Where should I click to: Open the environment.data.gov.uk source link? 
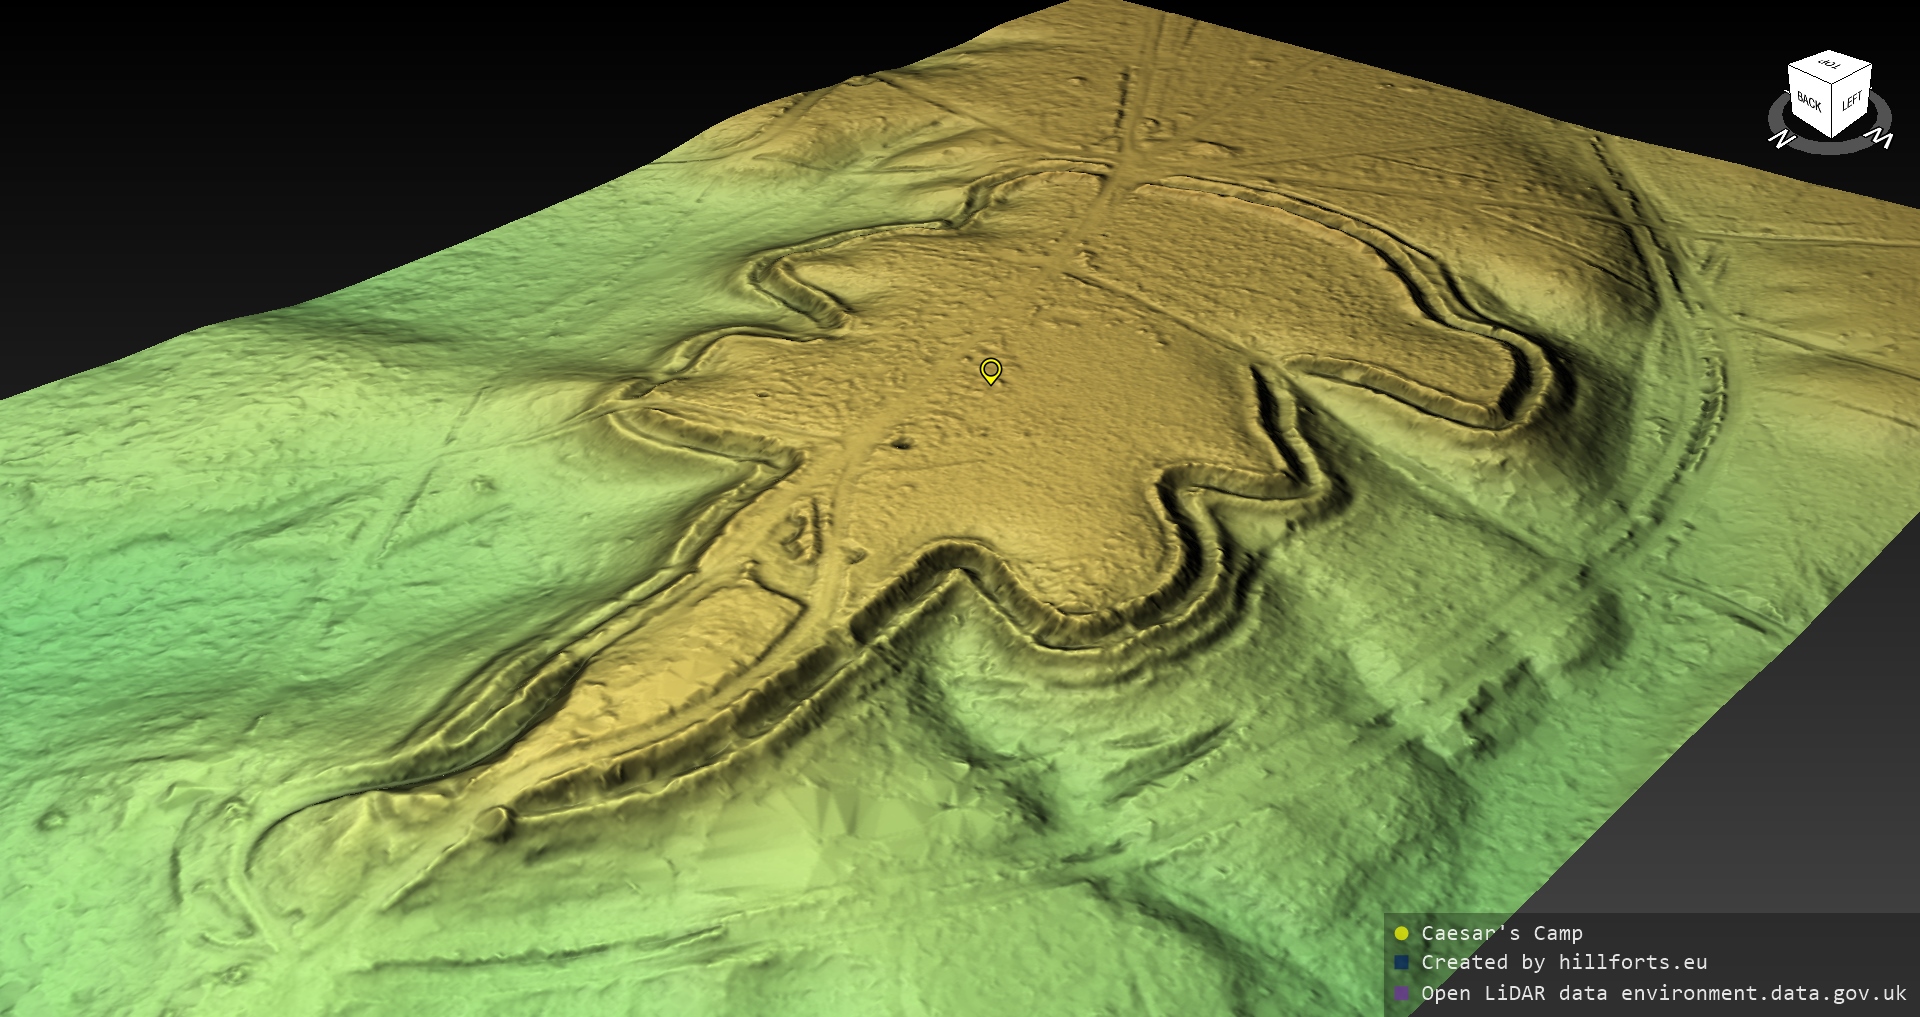[x=1763, y=993]
